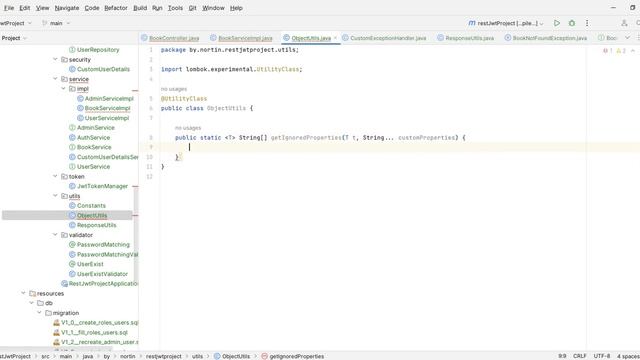This screenshot has height=360, width=640.
Task: Click the resources folder icon
Action: tap(32, 293)
